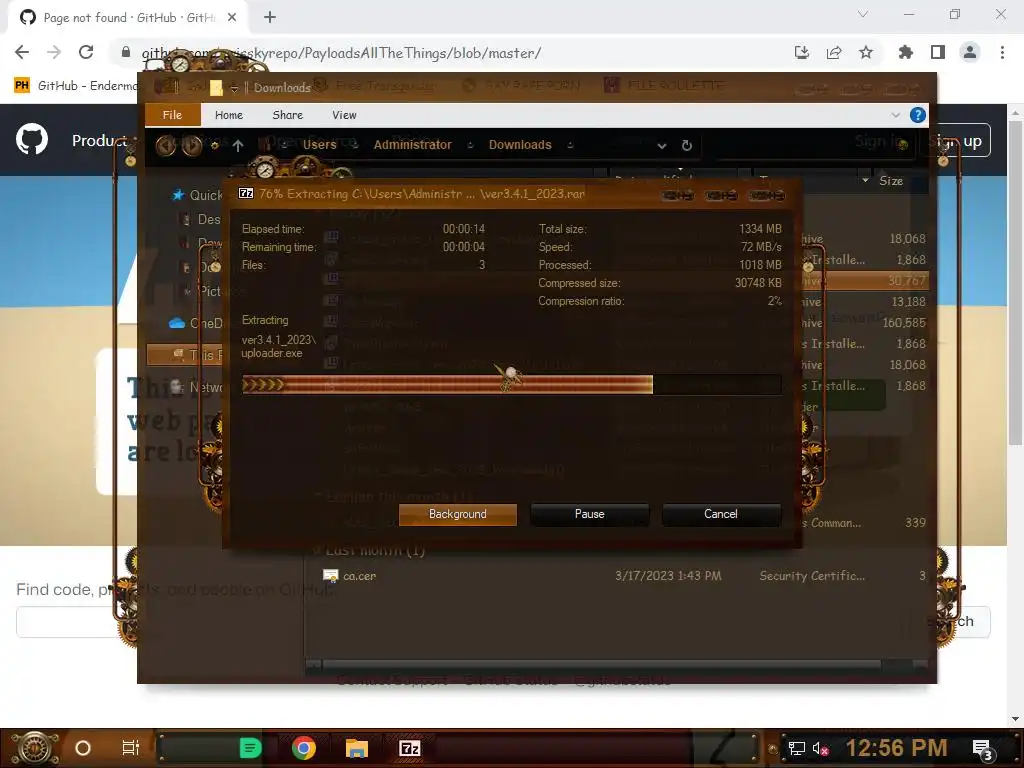1024x768 pixels.
Task: Open the View ribbon tab
Action: coord(344,115)
